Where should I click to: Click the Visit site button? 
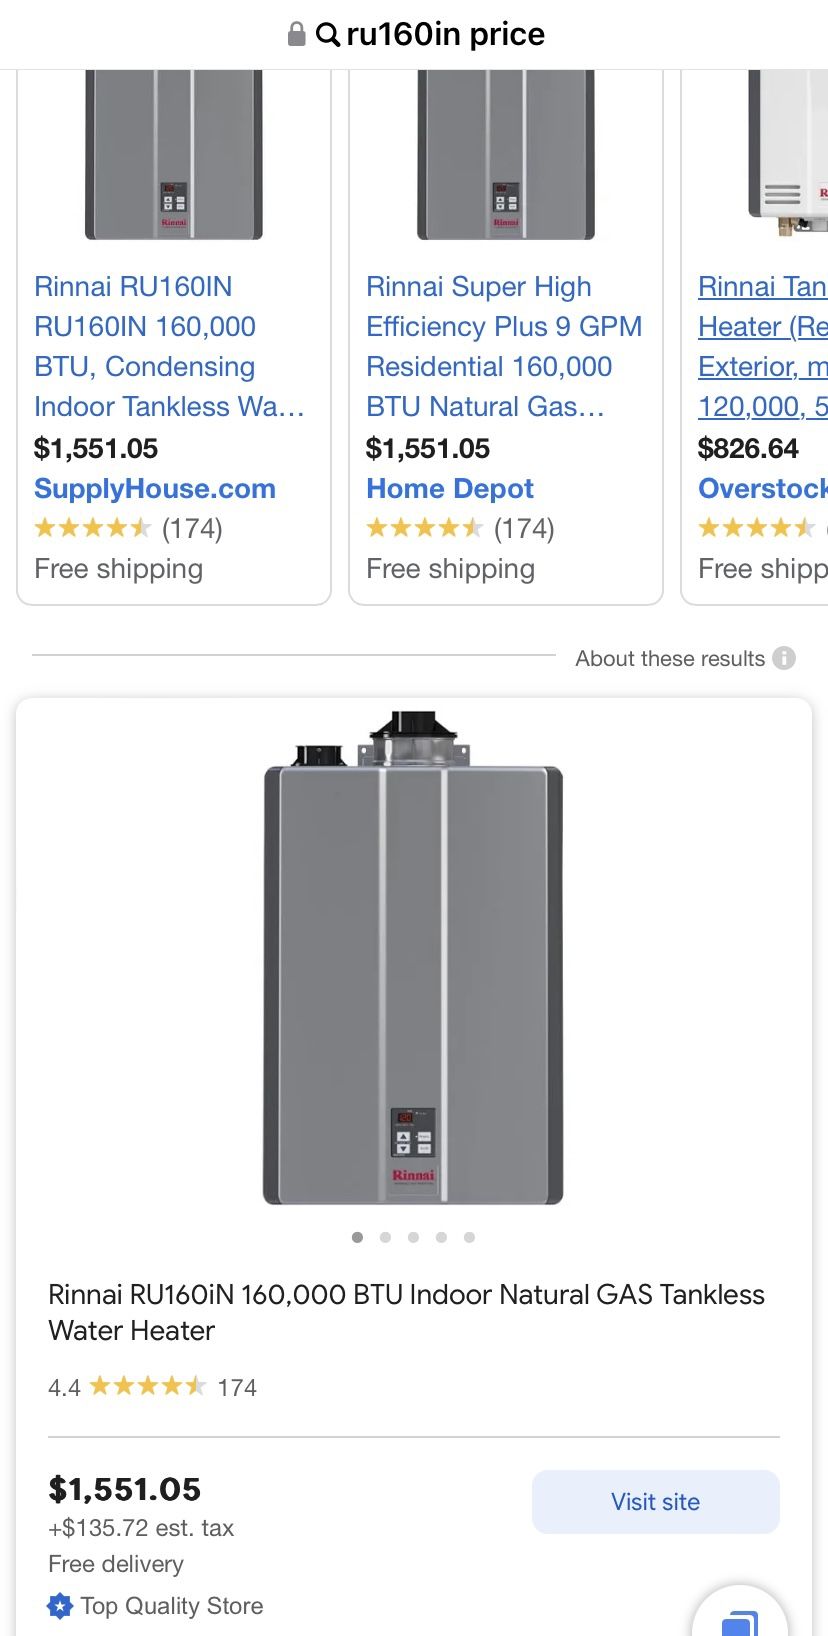(x=655, y=1502)
